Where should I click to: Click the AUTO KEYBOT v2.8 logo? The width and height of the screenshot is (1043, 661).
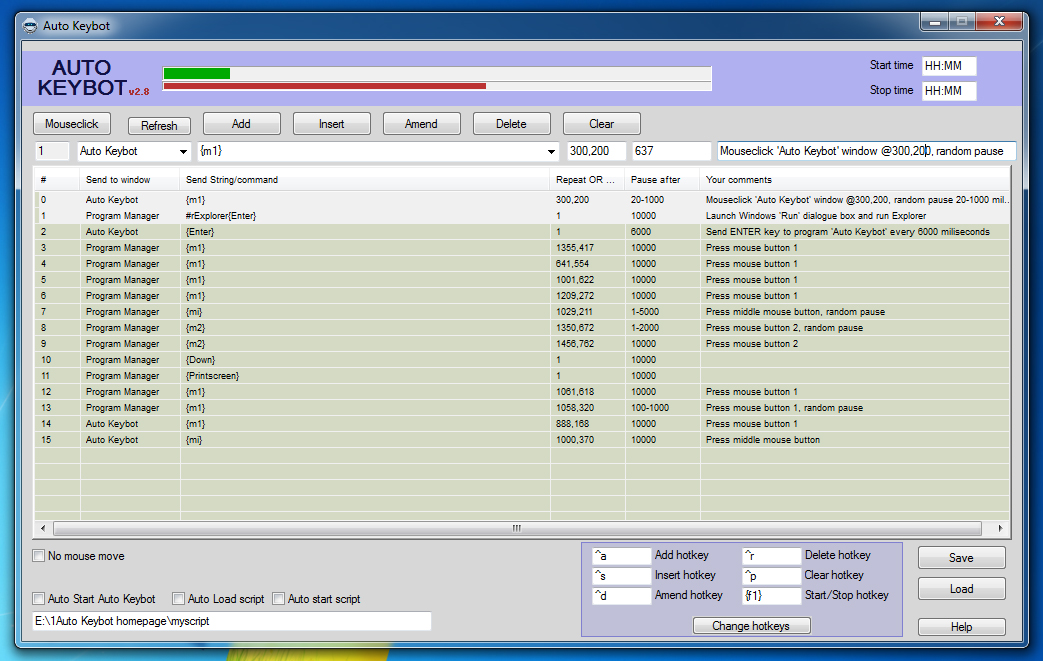click(x=92, y=78)
